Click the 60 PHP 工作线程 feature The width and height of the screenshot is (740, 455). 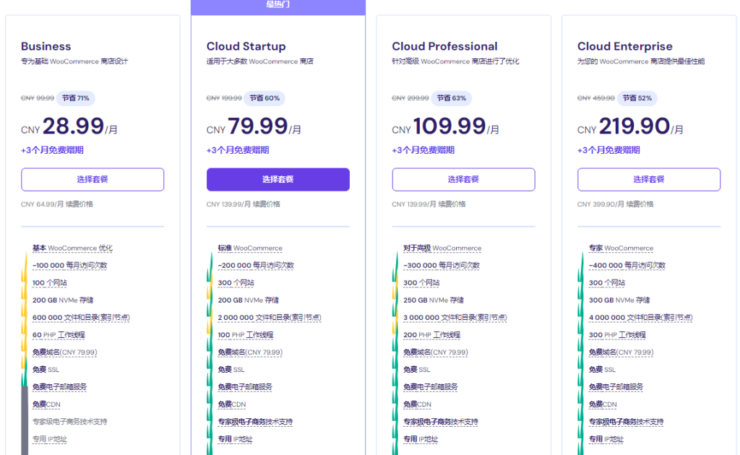pos(59,335)
